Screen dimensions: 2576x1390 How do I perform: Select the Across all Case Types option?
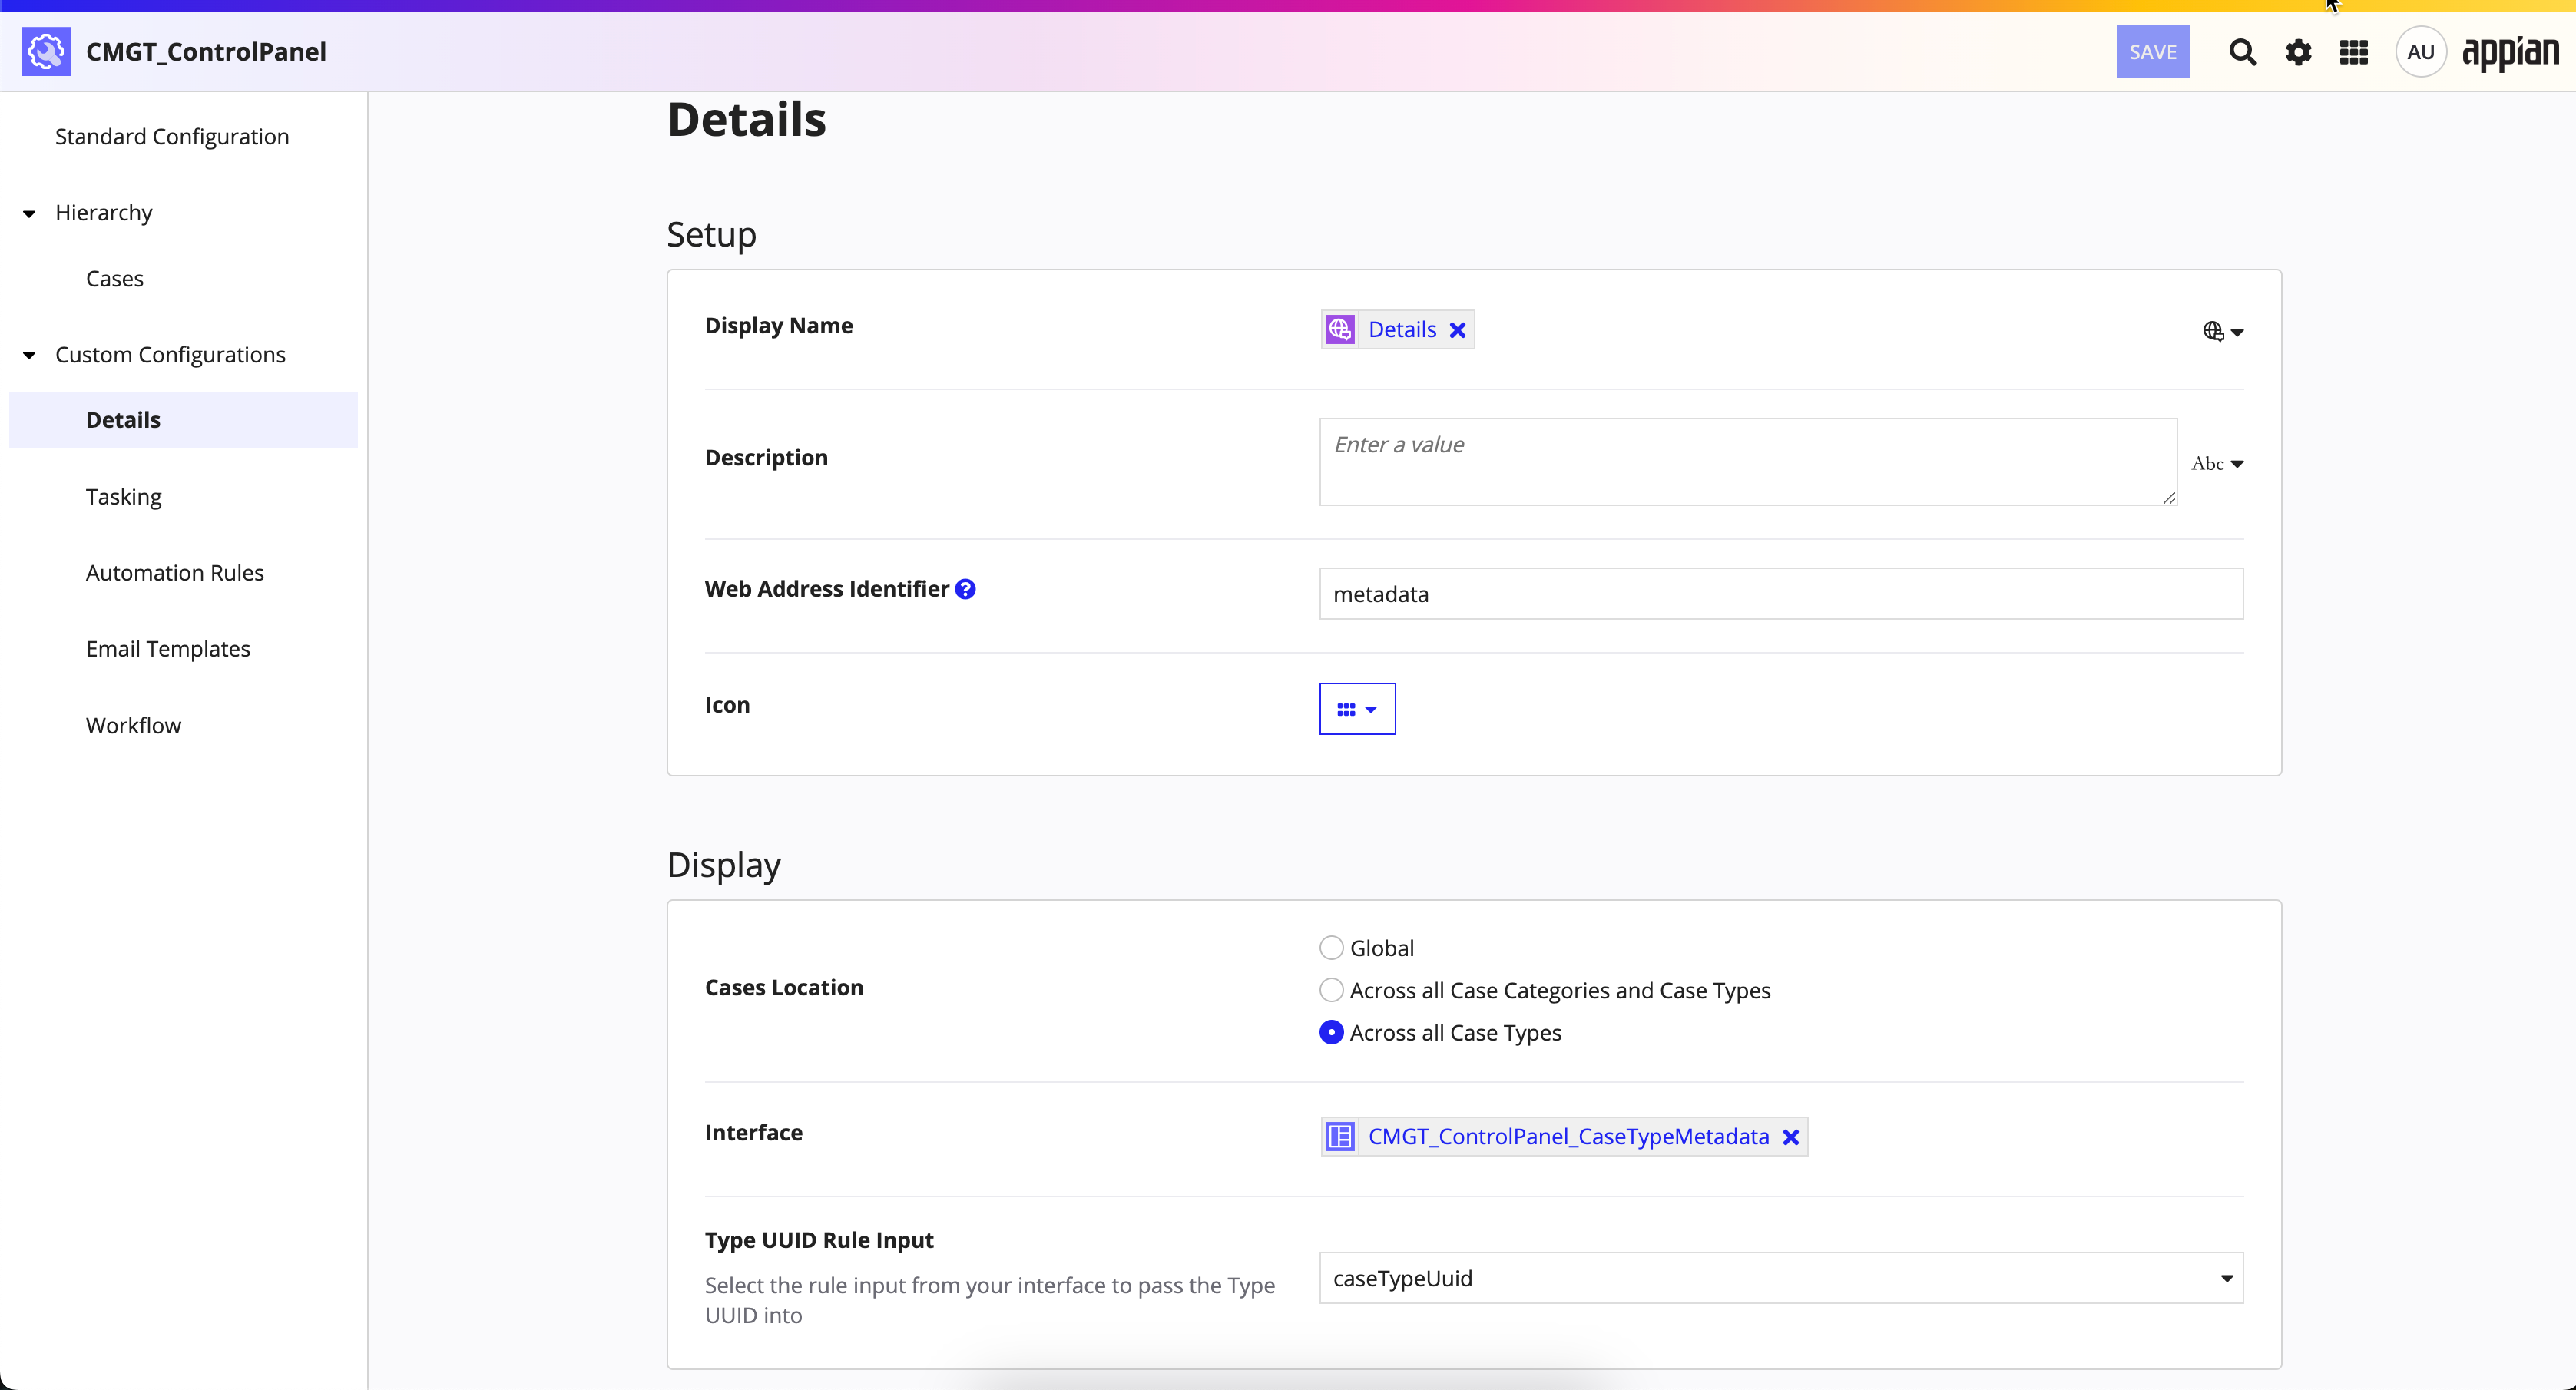(1331, 1032)
